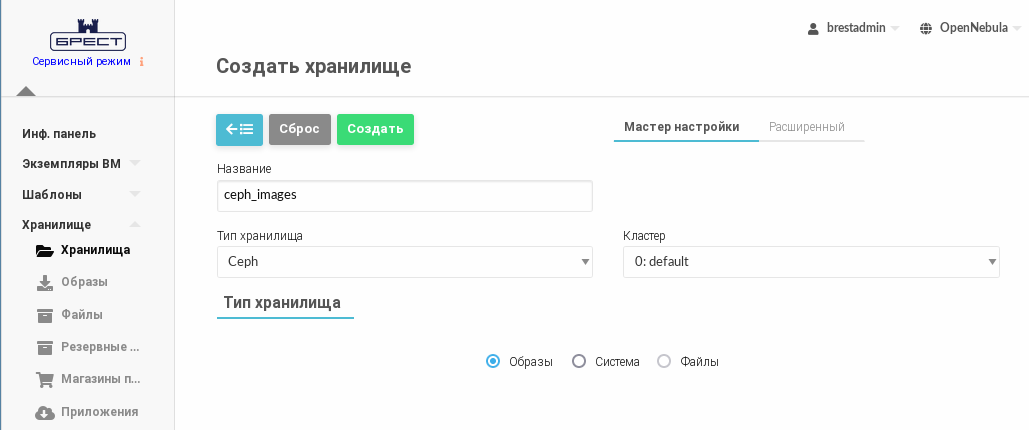The image size is (1029, 430).
Task: Select the Образы radio button
Action: click(493, 362)
